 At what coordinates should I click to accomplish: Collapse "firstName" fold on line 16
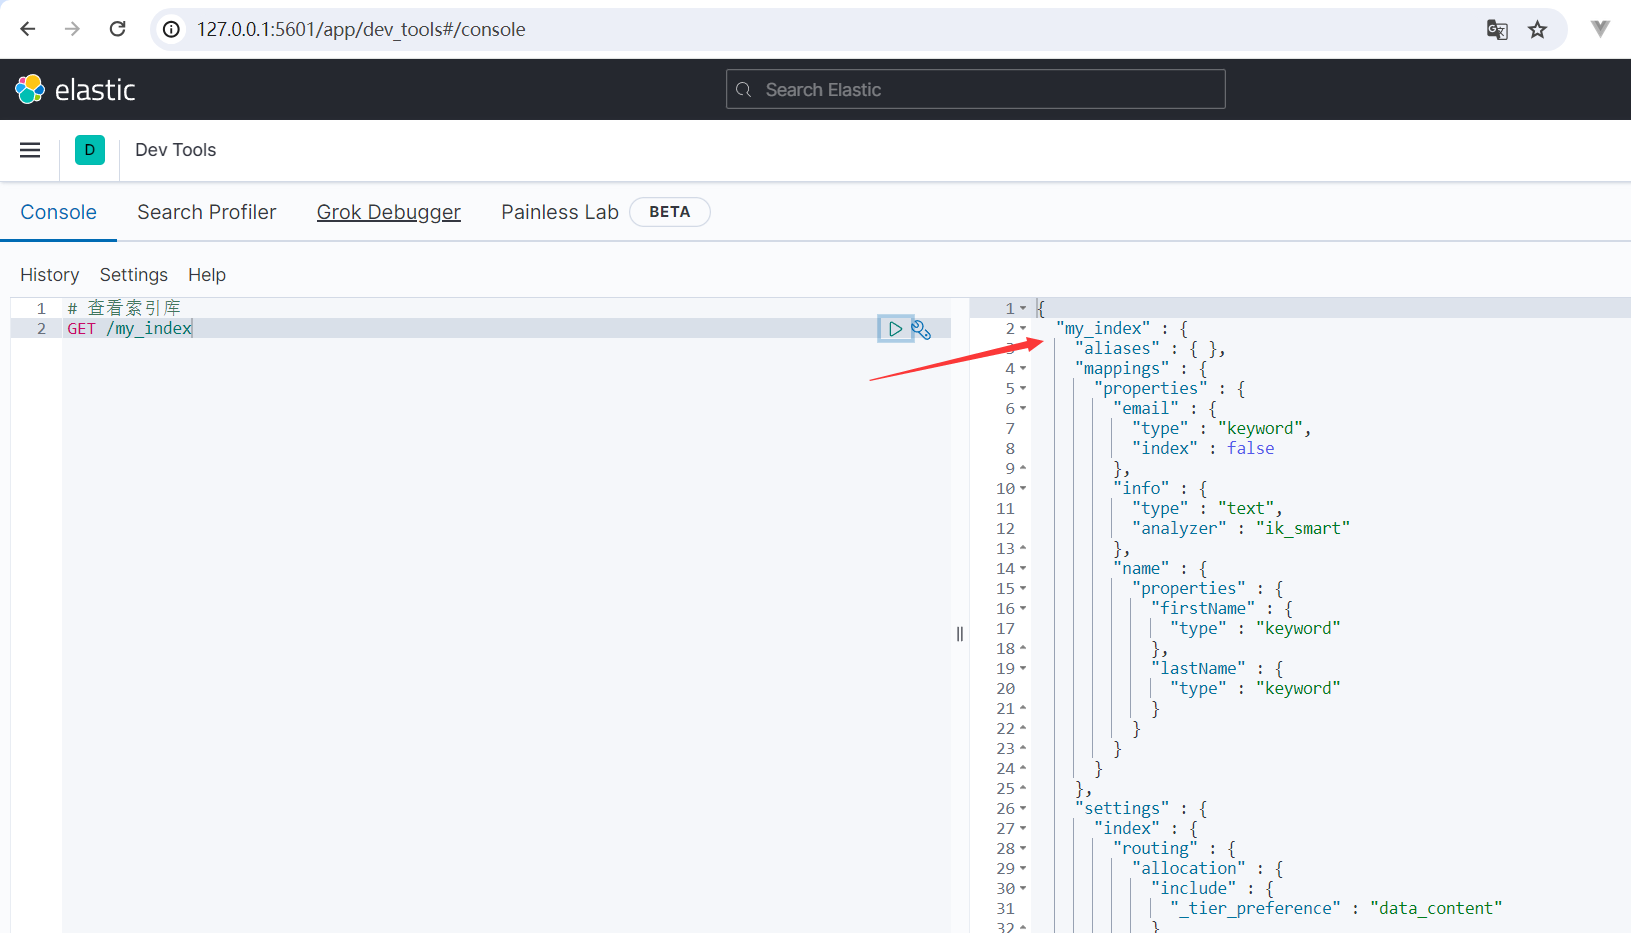pos(1023,609)
